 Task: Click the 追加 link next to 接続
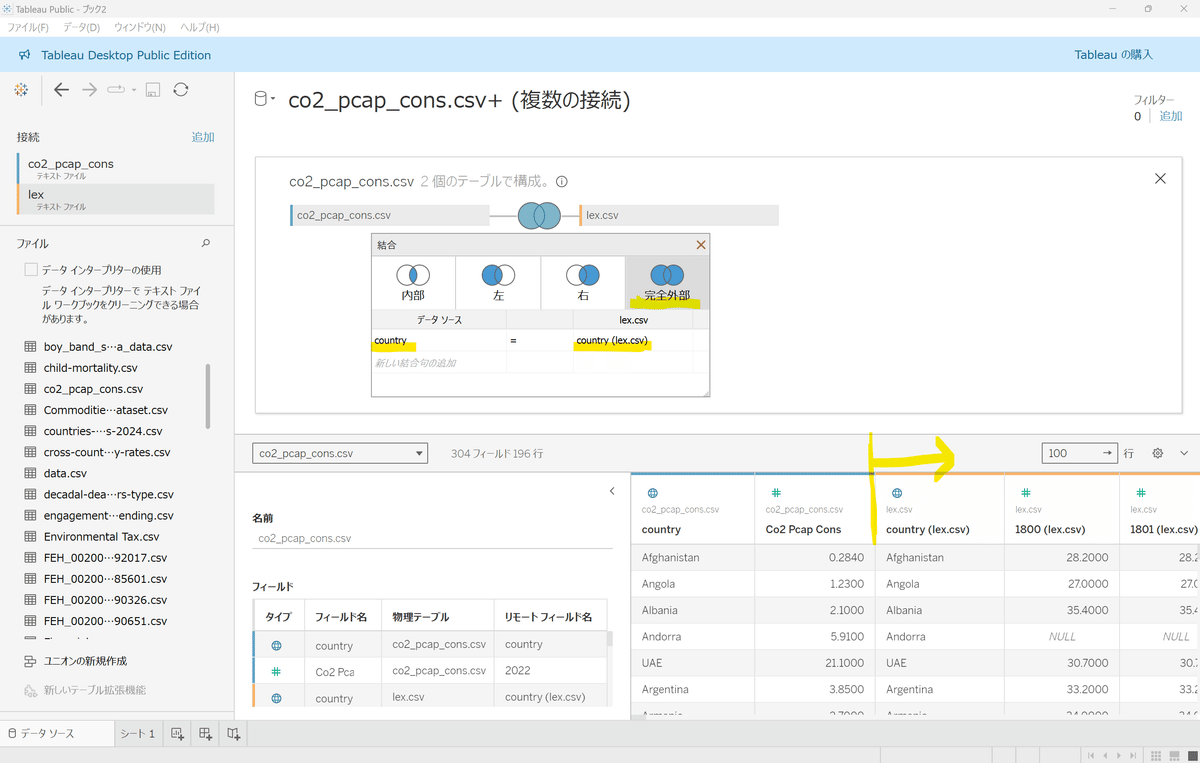click(x=203, y=137)
